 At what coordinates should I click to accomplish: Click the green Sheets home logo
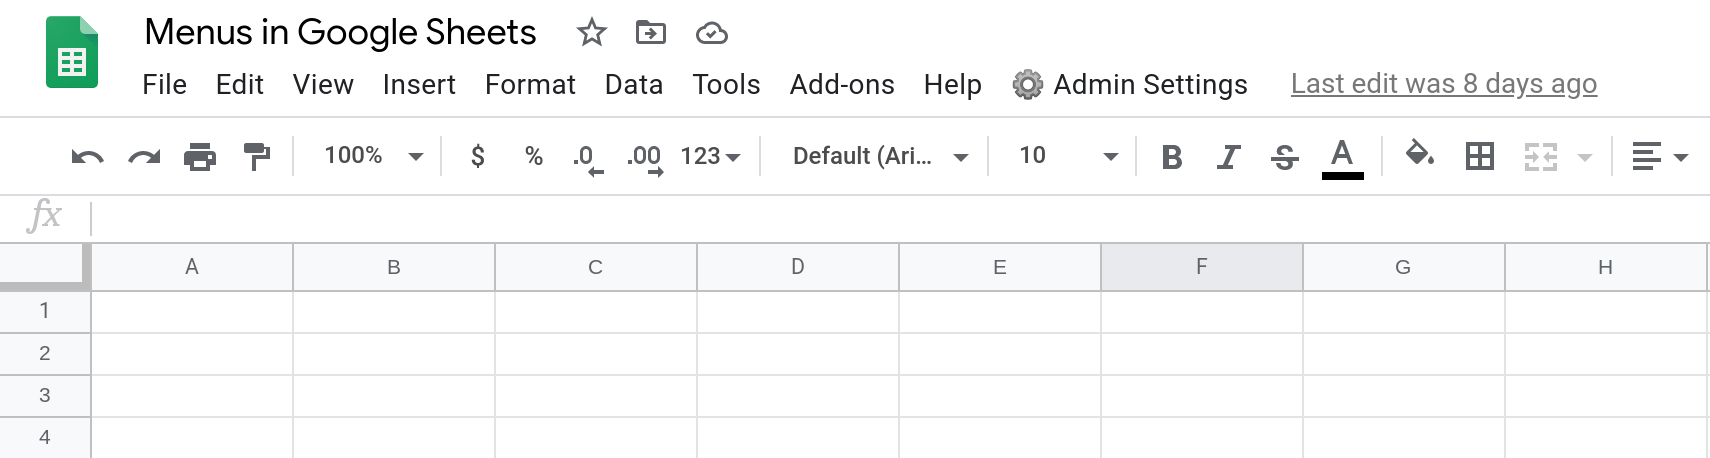[x=72, y=52]
